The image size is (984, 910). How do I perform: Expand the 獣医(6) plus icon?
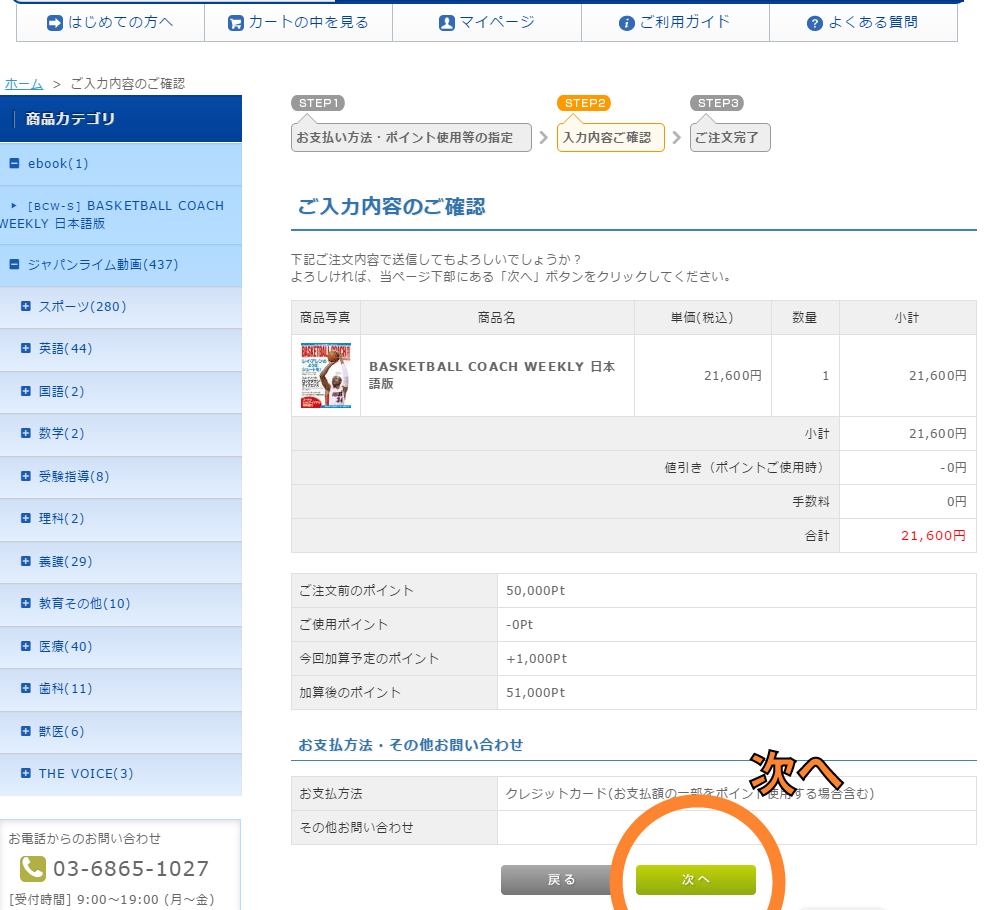tap(26, 731)
